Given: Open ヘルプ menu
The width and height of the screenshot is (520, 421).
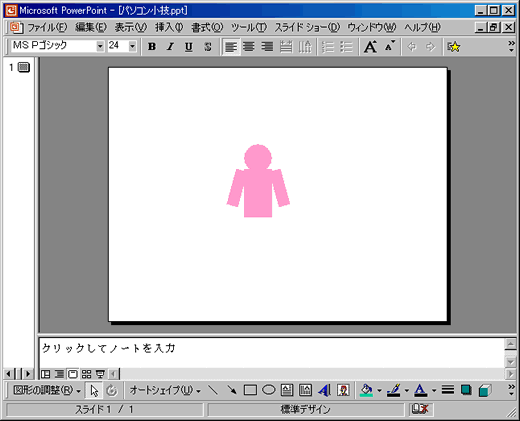Looking at the screenshot, I should [x=422, y=27].
